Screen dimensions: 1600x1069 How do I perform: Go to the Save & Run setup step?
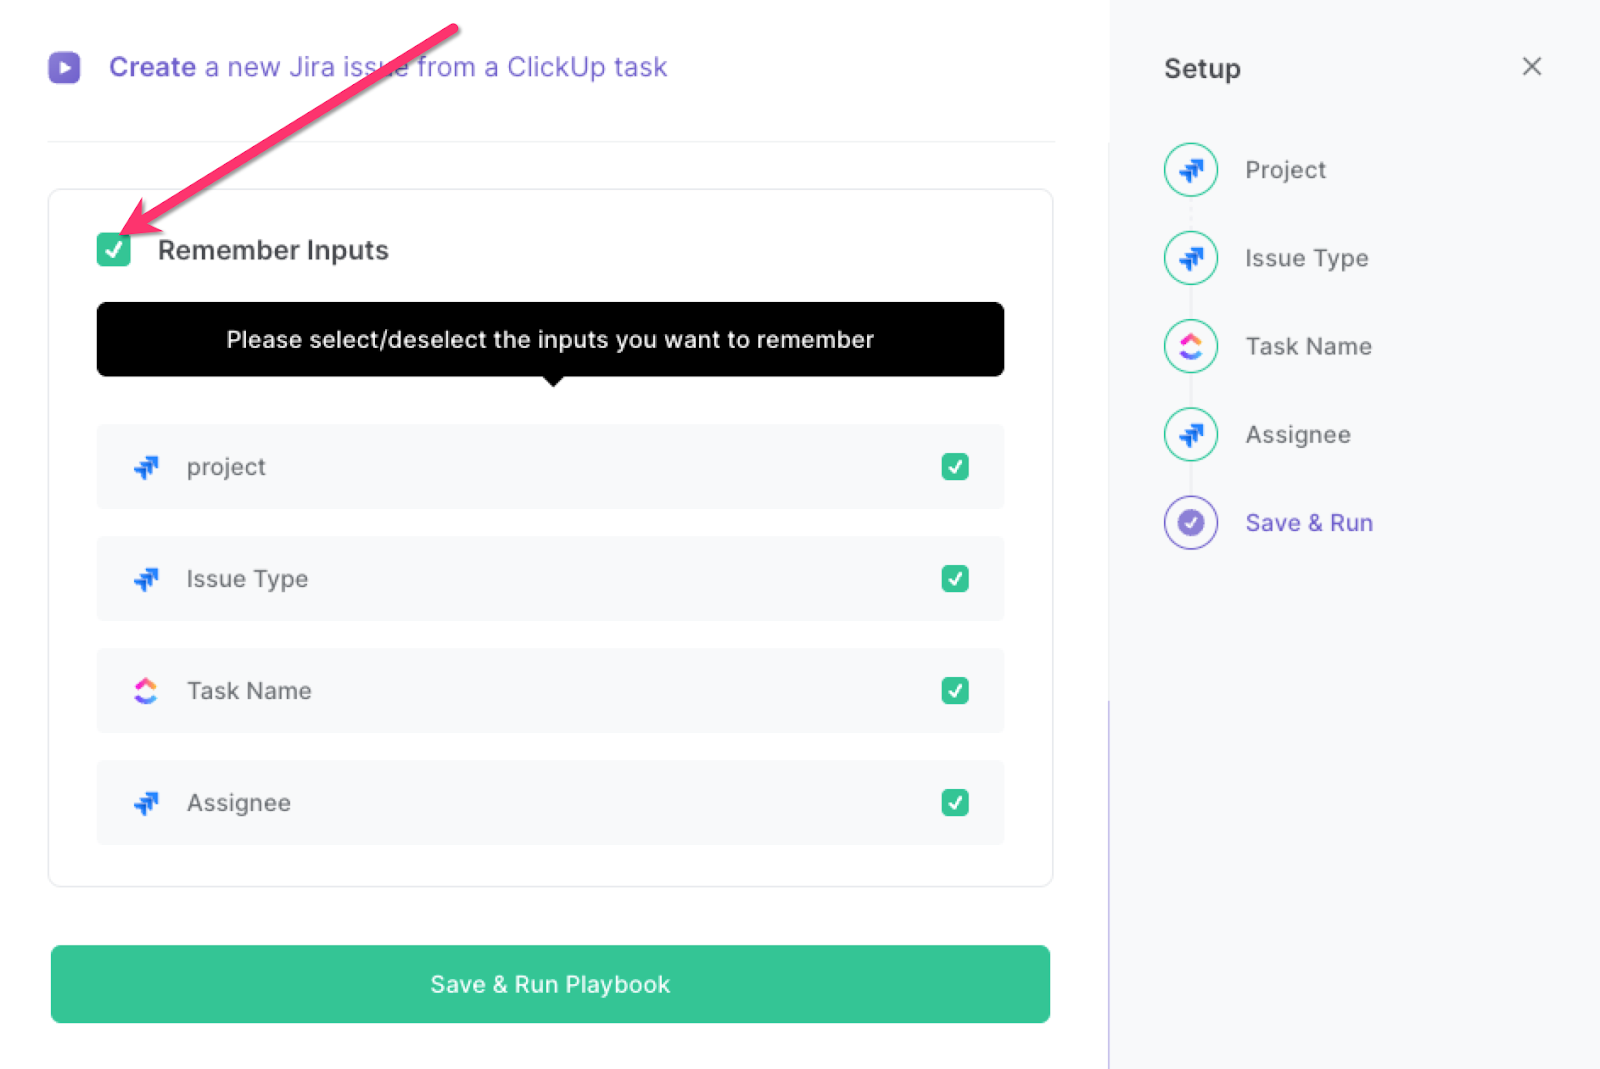coord(1309,523)
